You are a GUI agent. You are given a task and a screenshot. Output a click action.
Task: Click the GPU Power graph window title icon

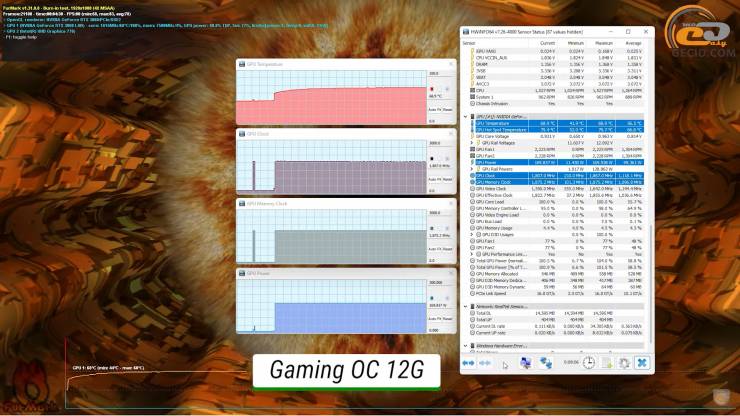242,273
